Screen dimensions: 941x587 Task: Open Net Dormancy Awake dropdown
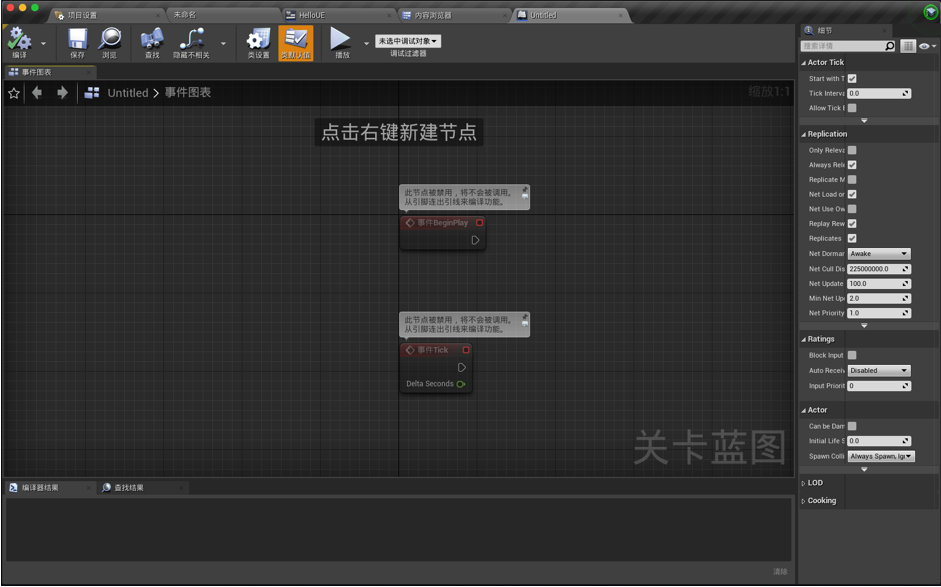[x=879, y=254]
